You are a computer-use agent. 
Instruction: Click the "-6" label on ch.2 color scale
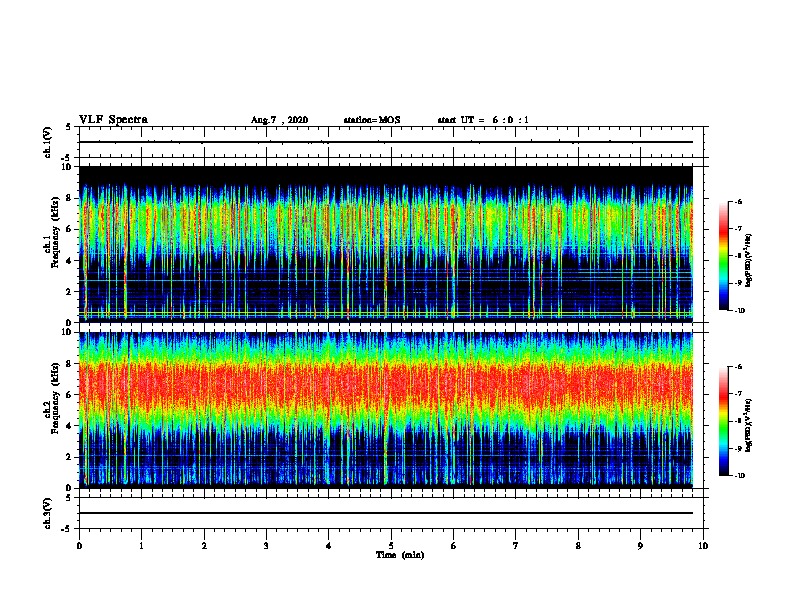738,367
